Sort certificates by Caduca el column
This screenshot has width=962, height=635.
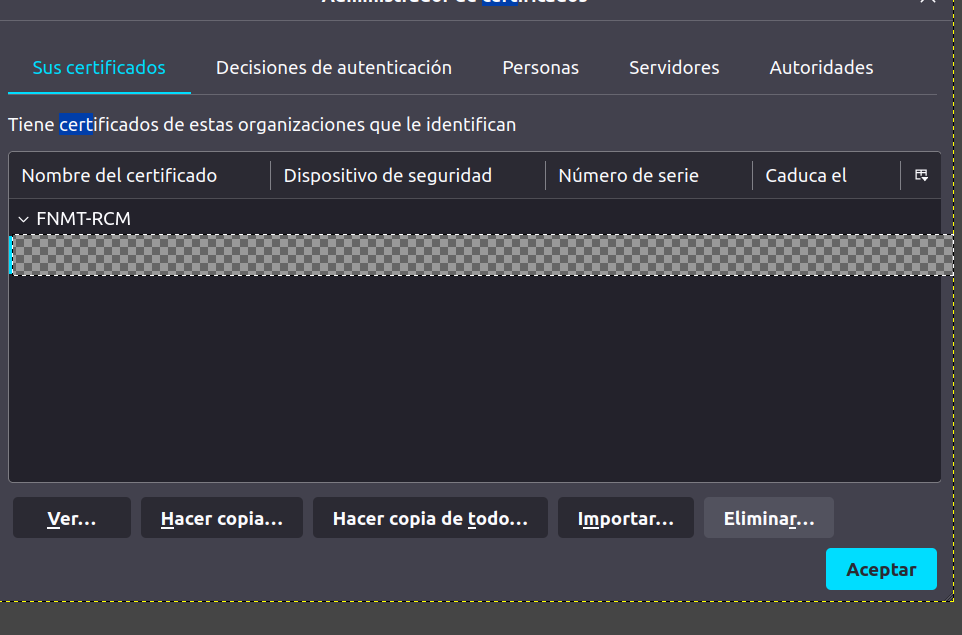(x=825, y=176)
